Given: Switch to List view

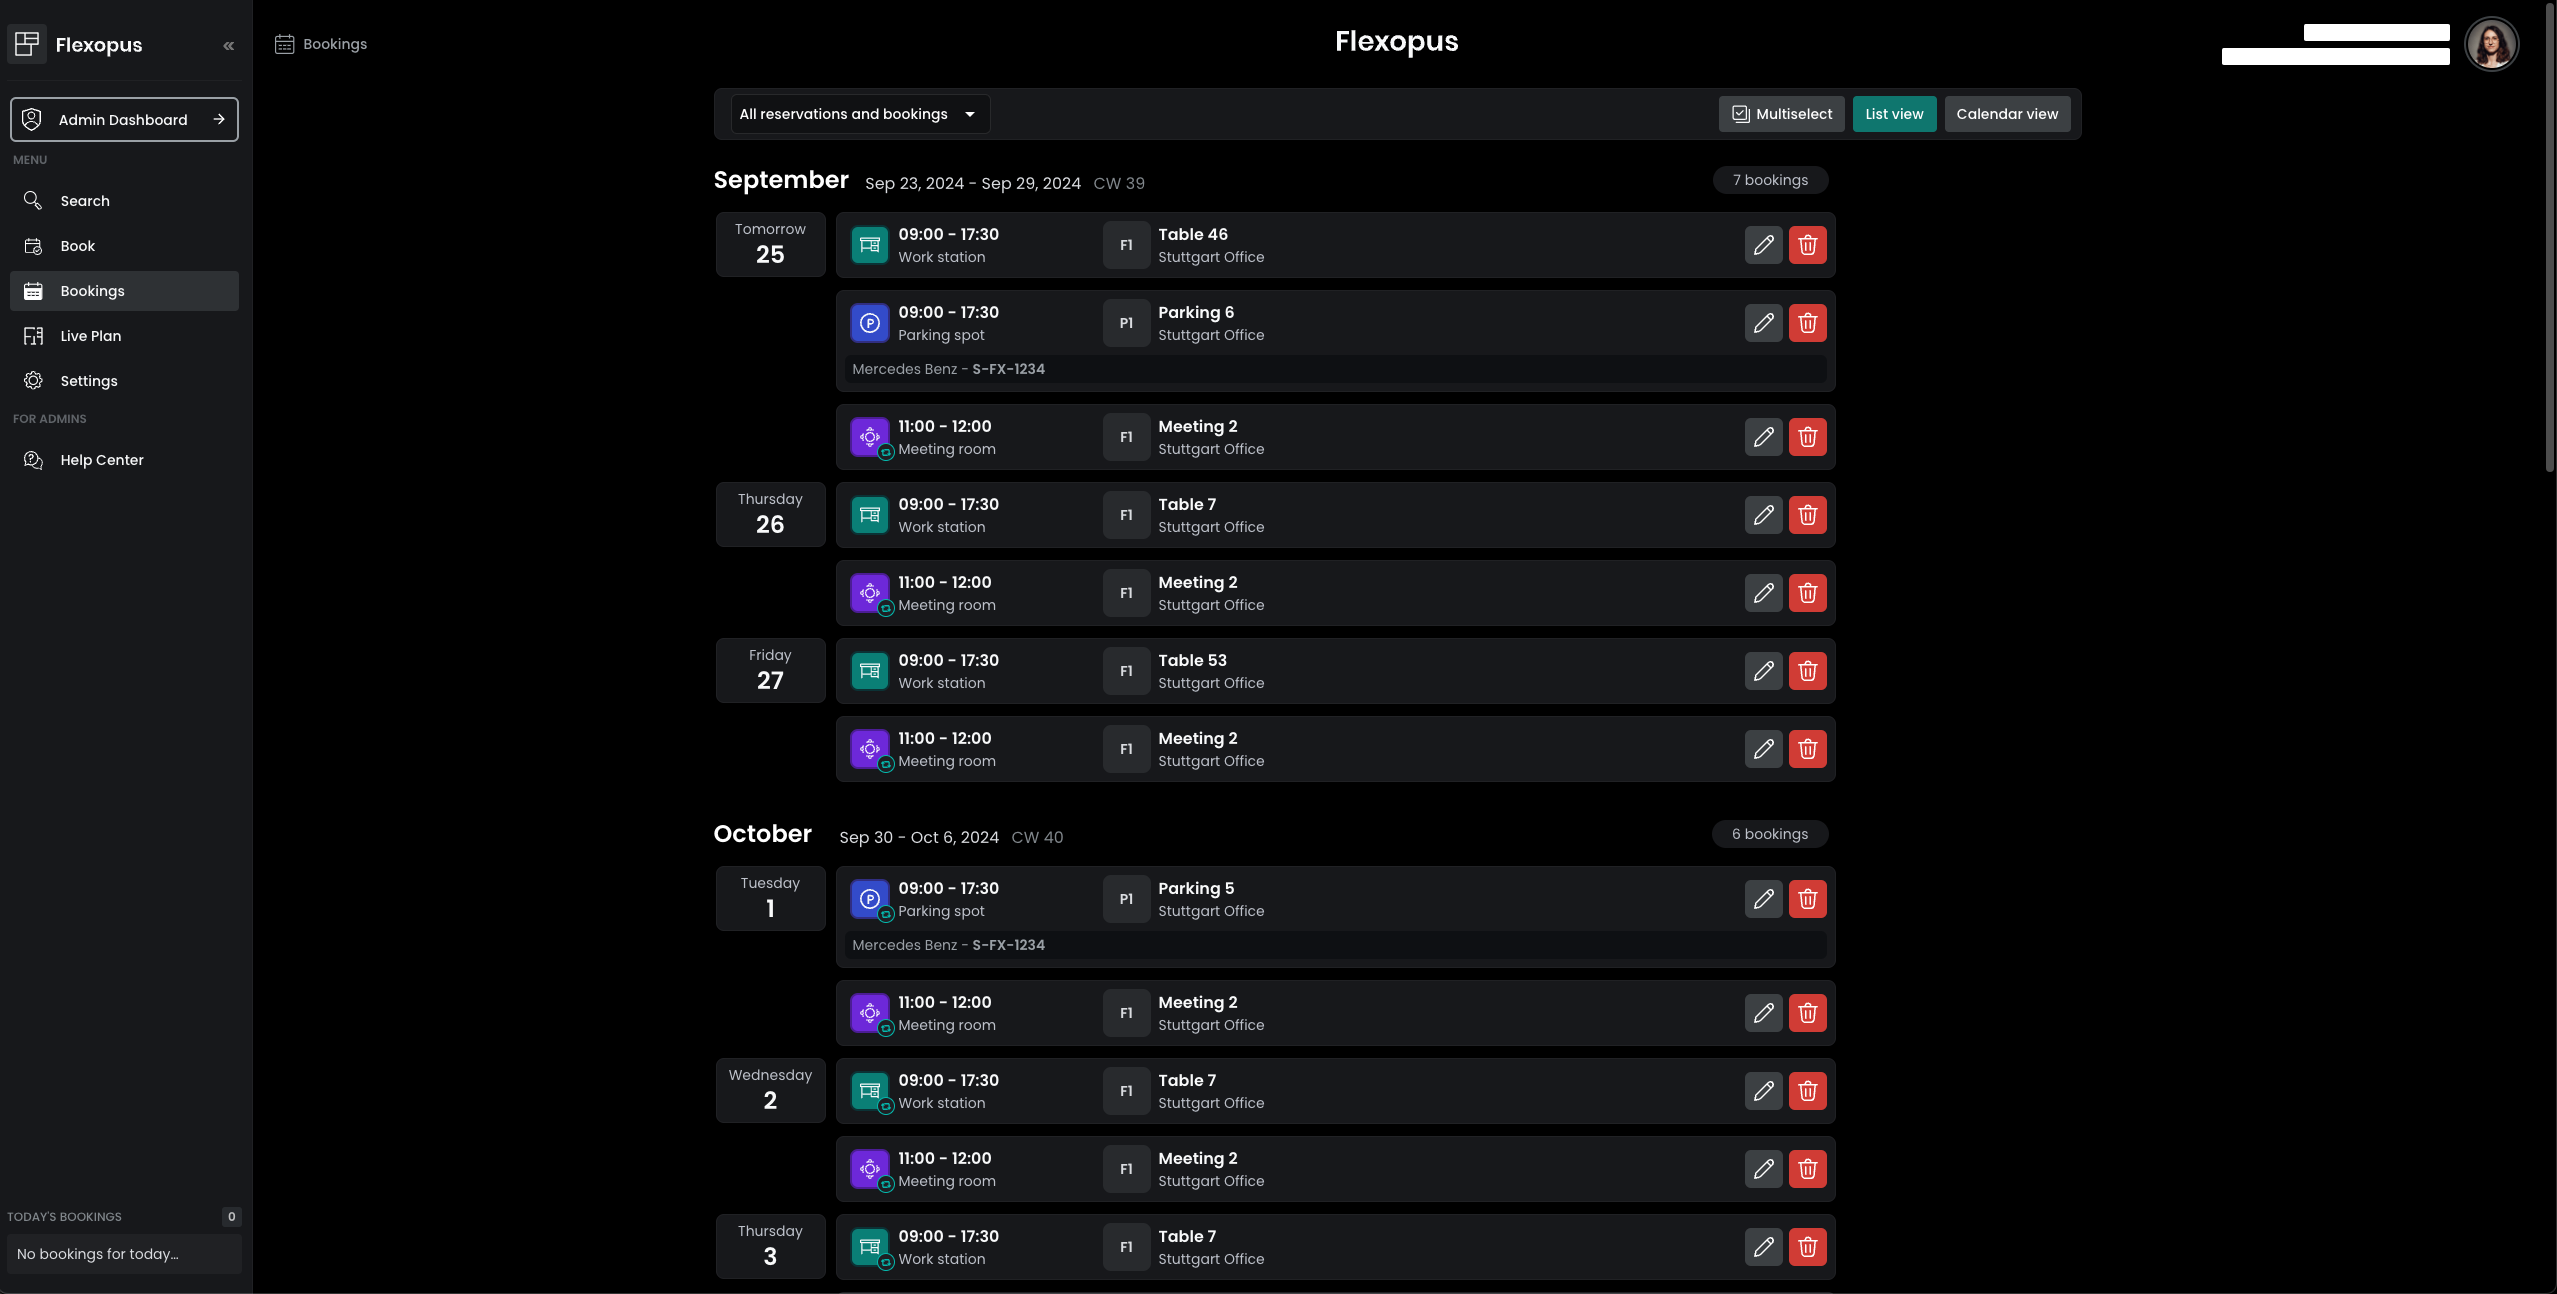Looking at the screenshot, I should click(x=1893, y=114).
